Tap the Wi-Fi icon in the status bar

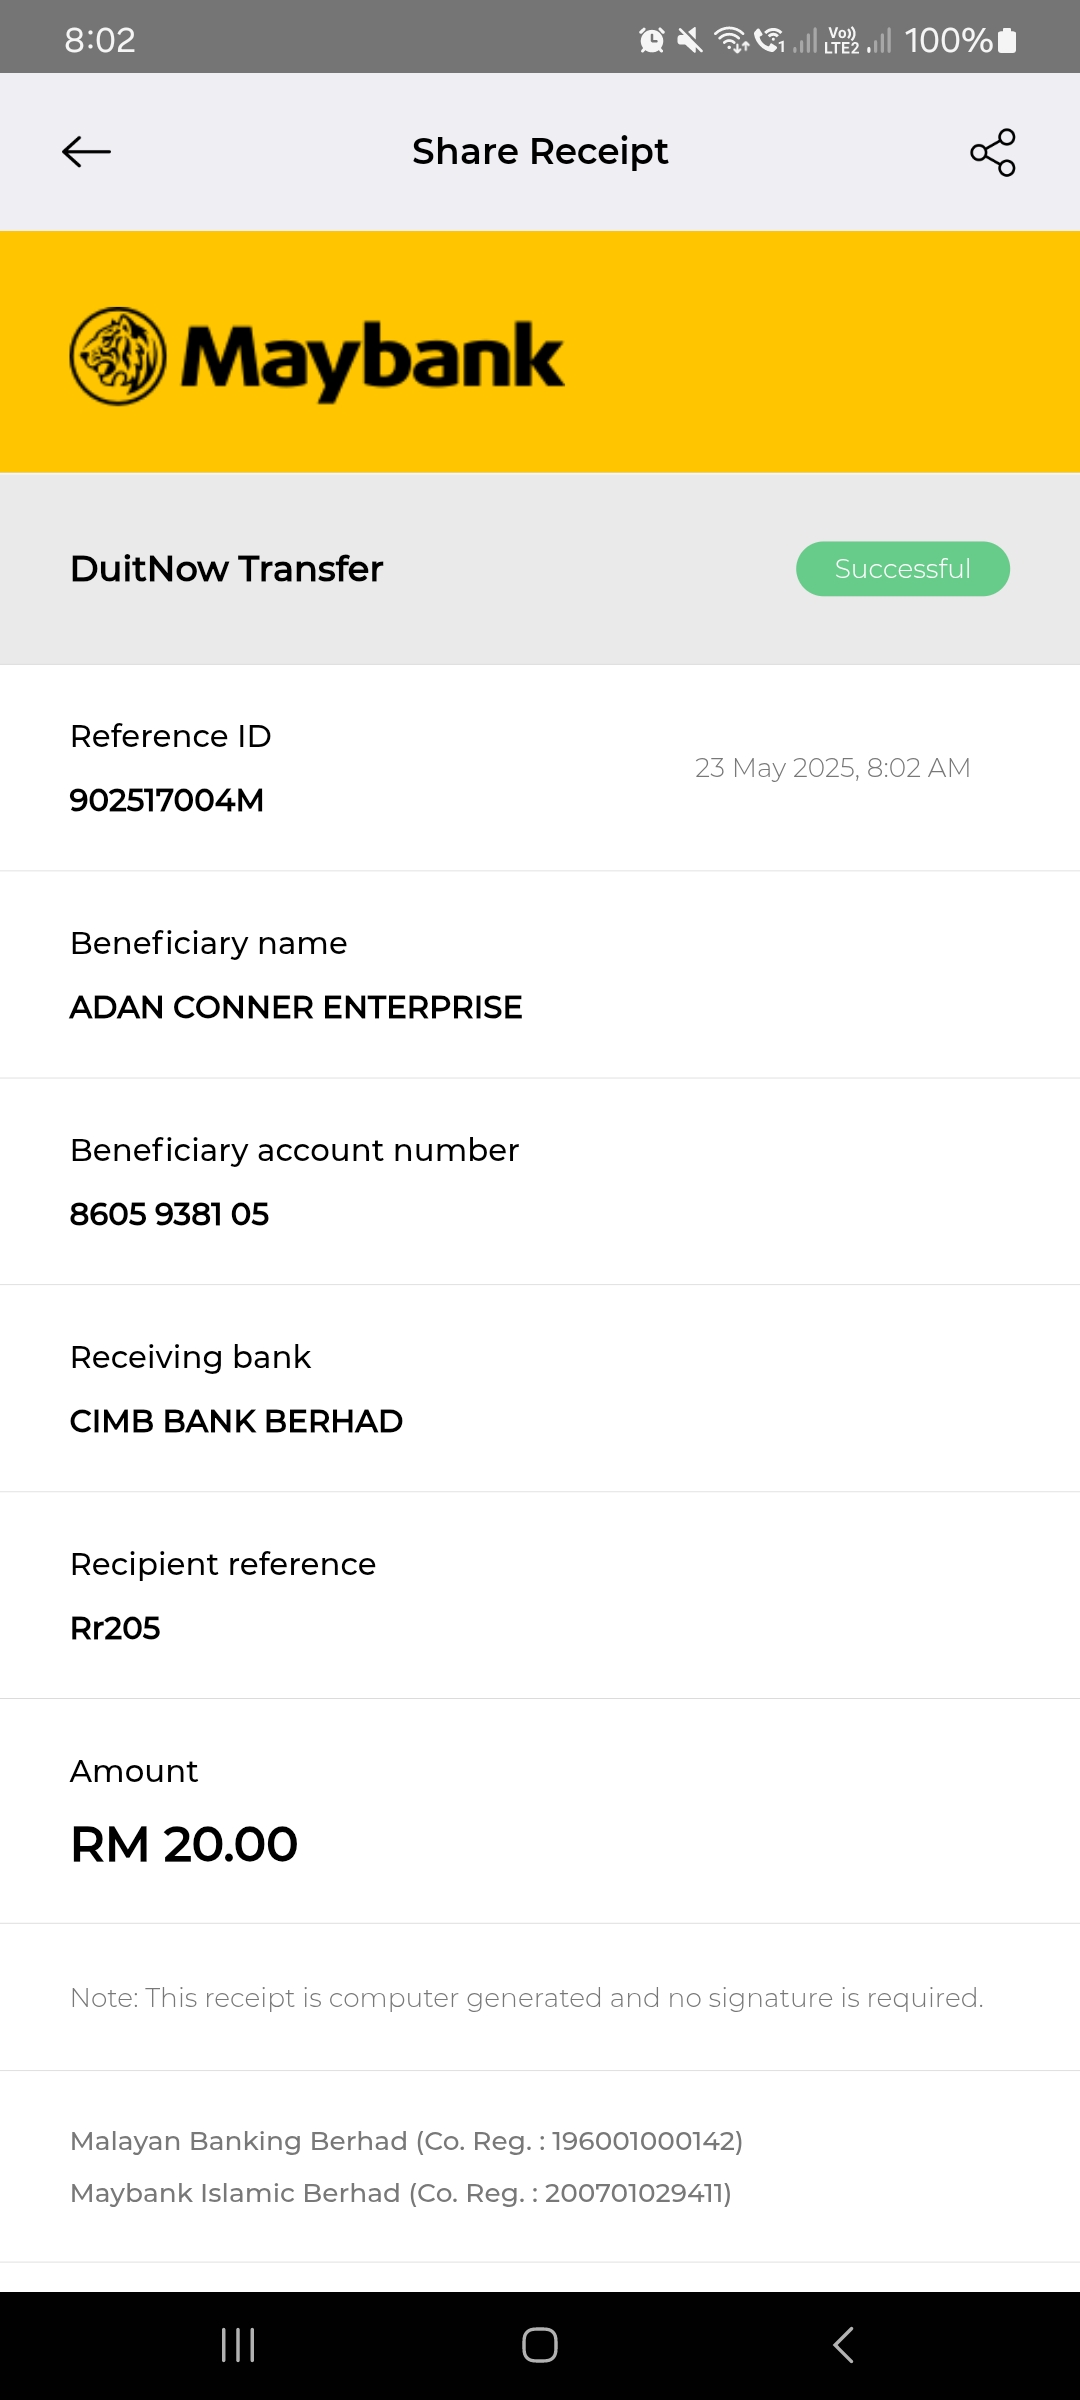pos(731,40)
